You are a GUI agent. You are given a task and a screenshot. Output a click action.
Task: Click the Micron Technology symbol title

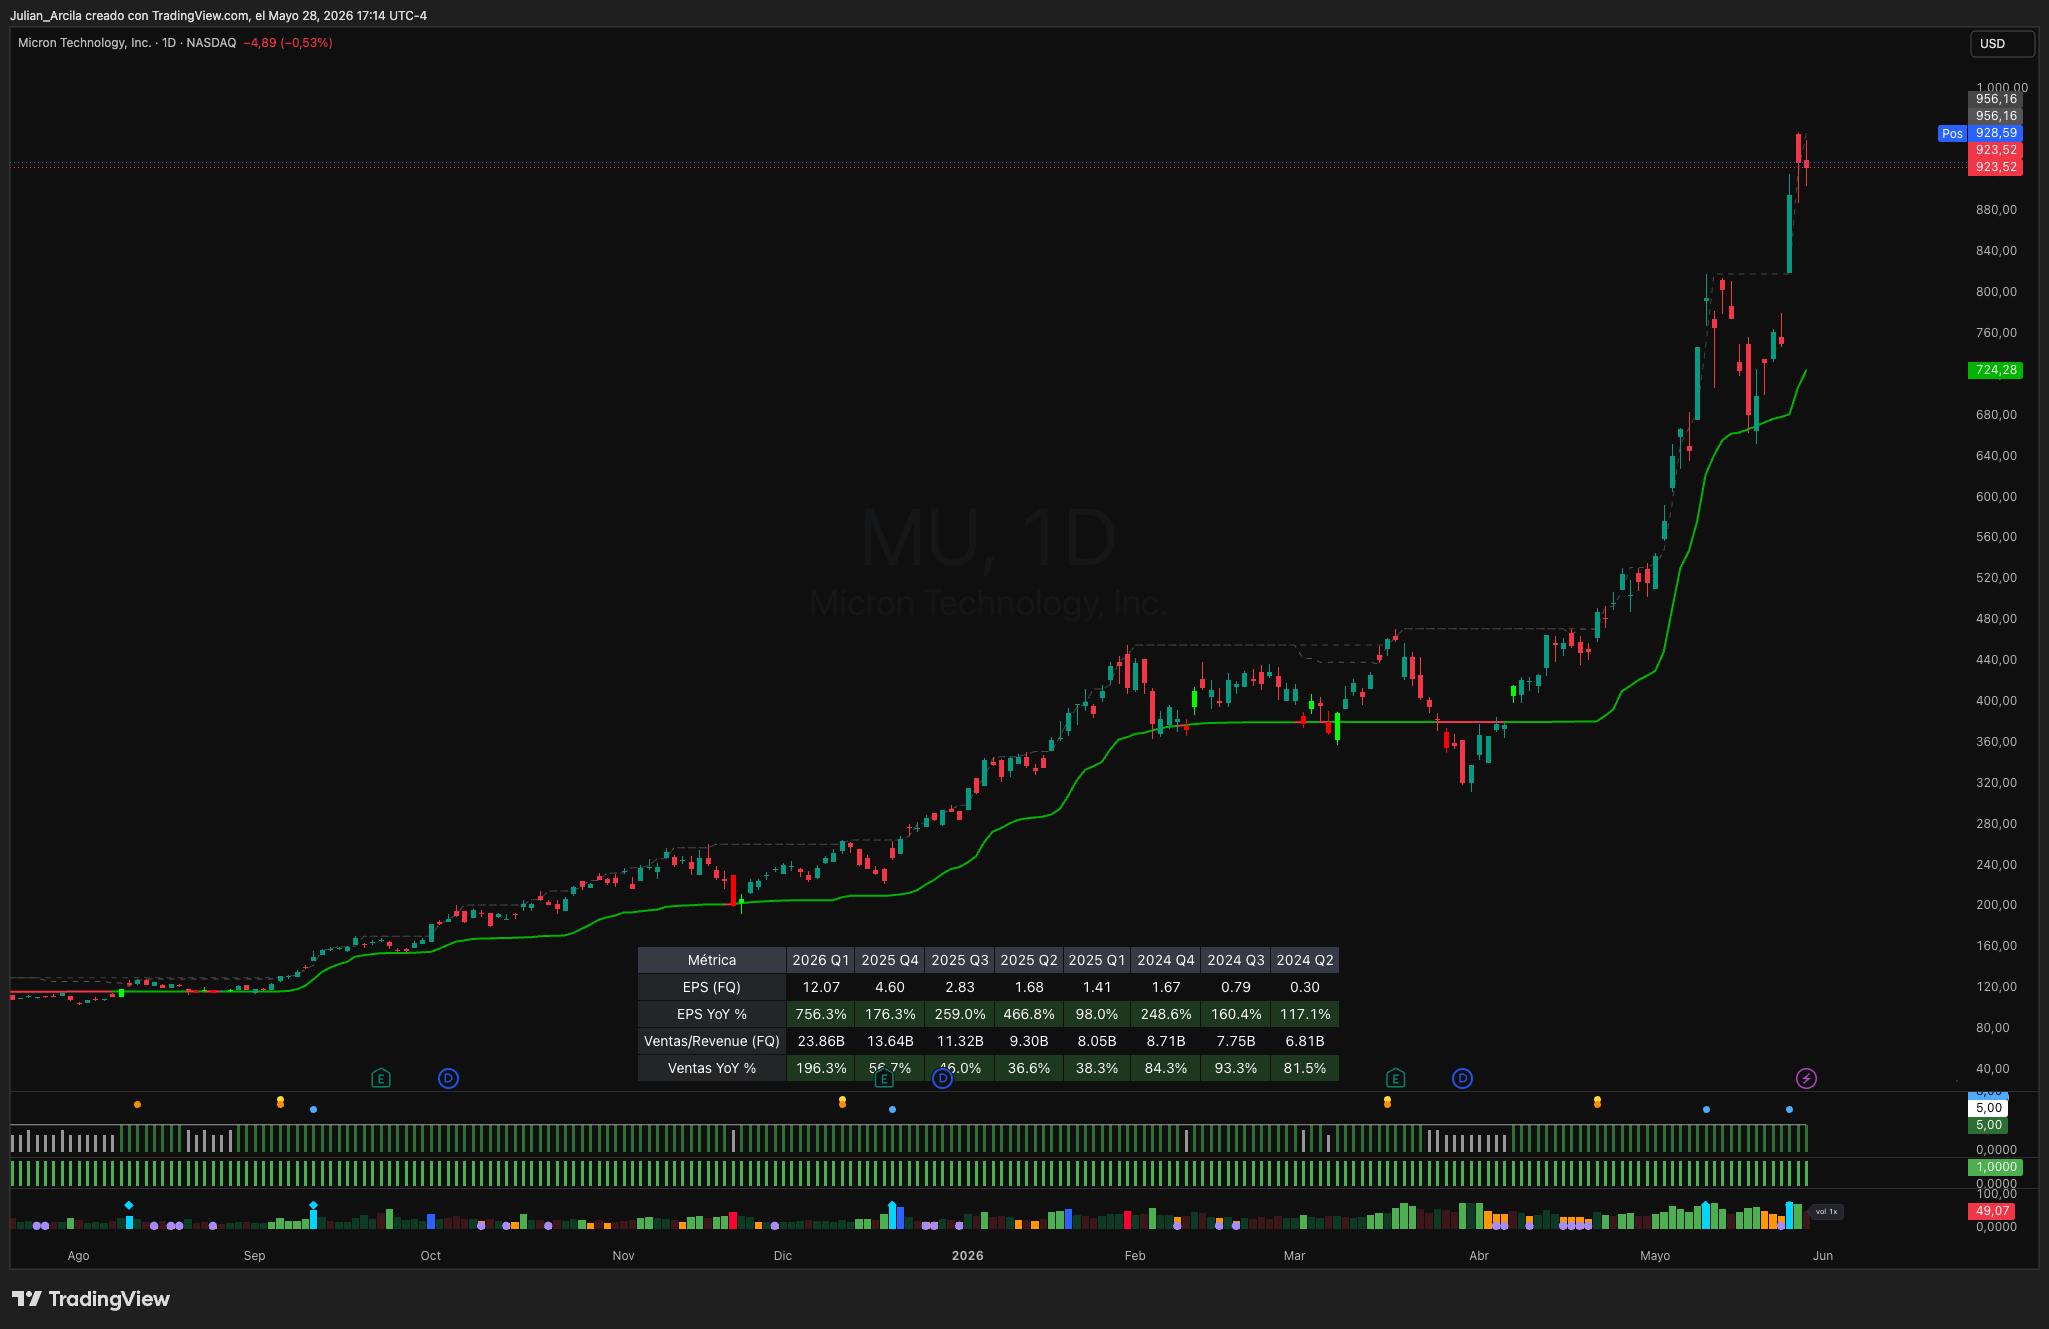[x=85, y=43]
